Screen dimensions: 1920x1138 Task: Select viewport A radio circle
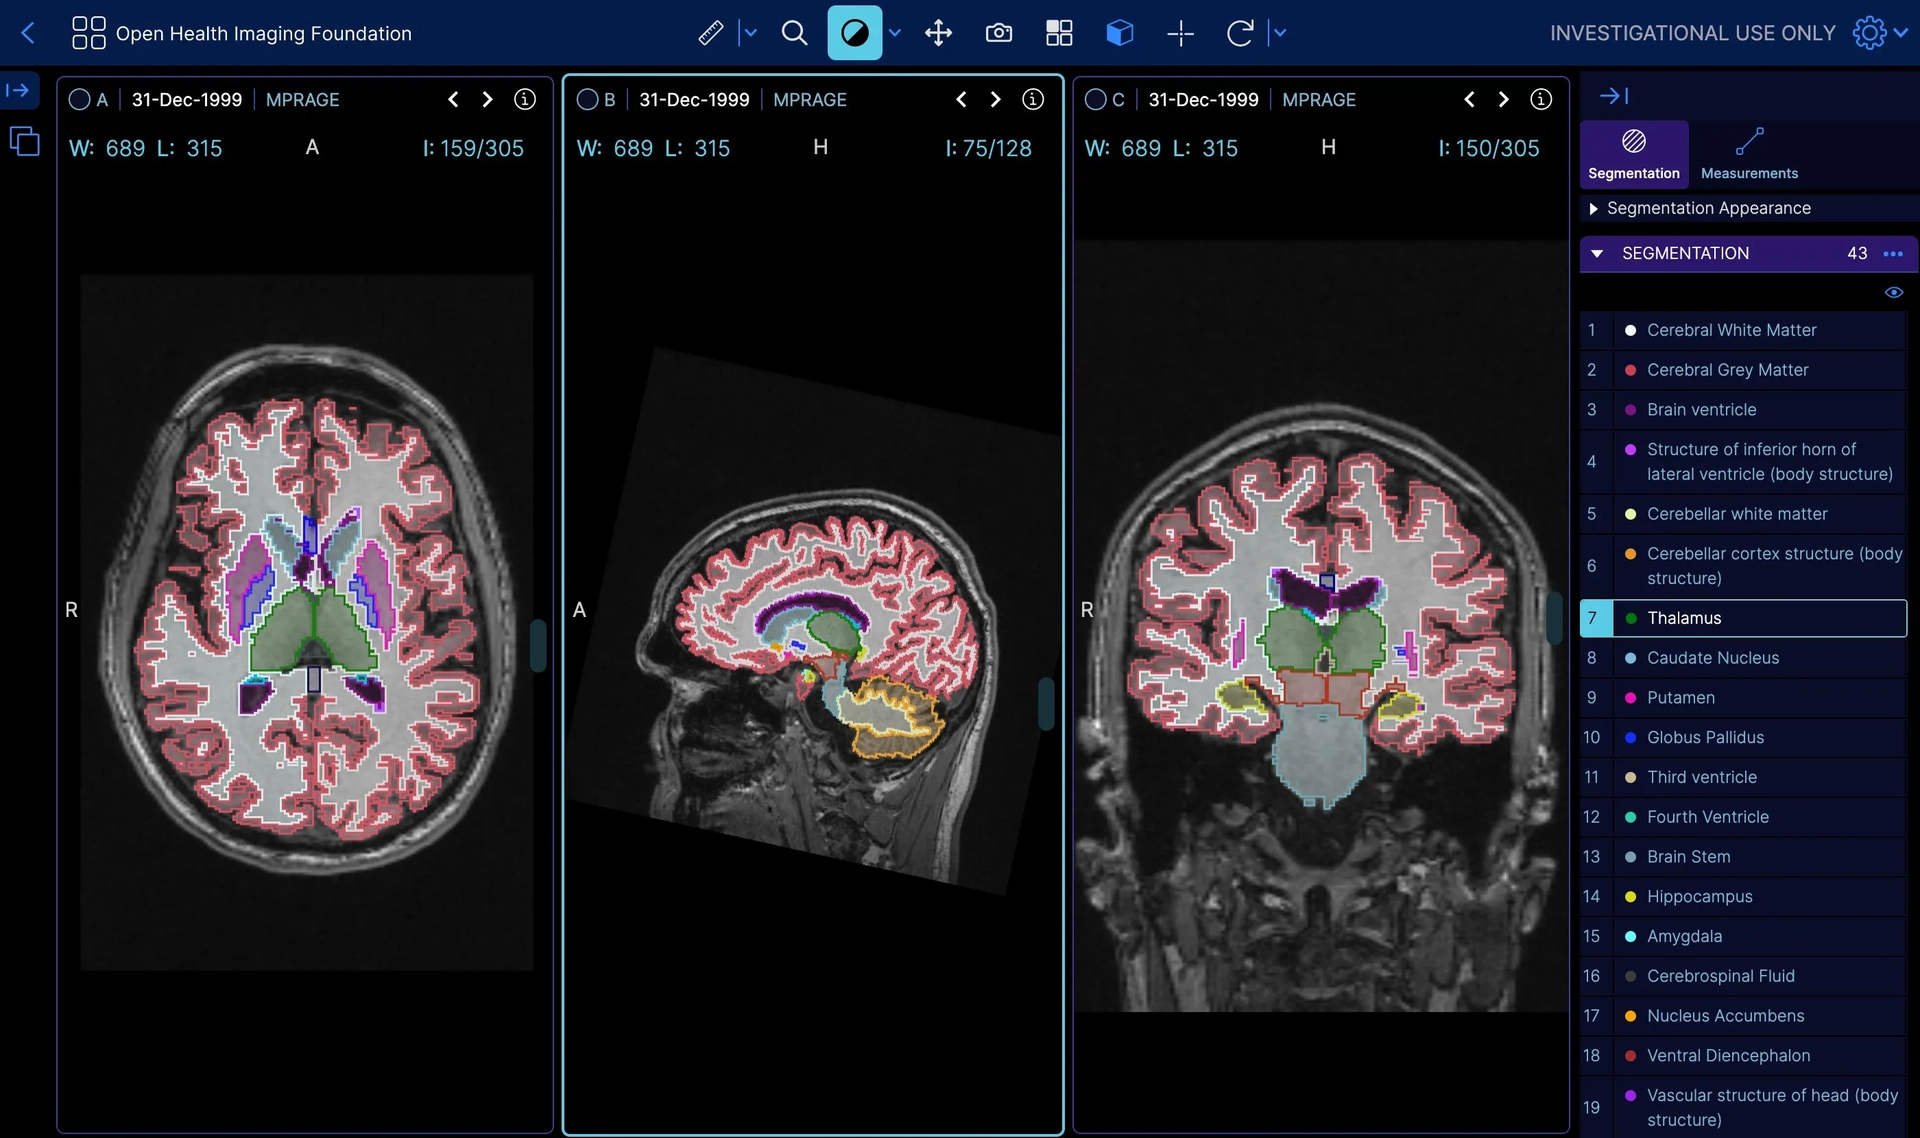tap(79, 99)
